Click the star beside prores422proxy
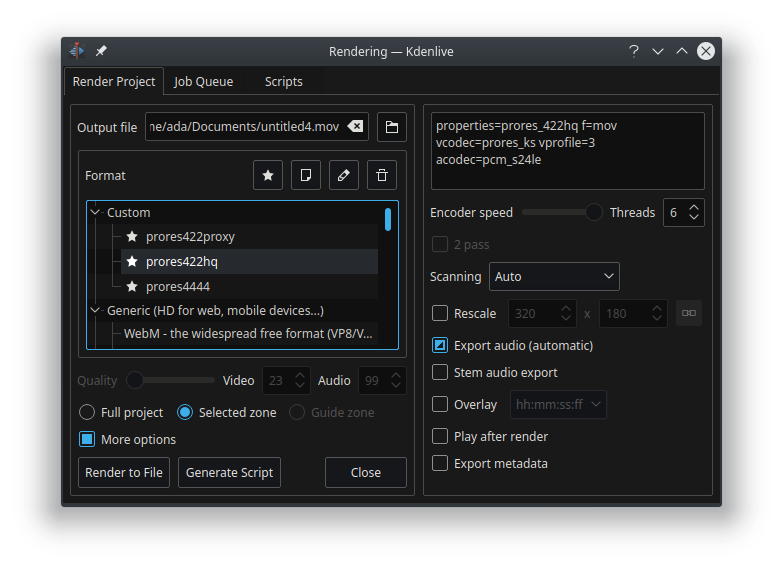Screen dimensions: 783x568 coord(132,236)
